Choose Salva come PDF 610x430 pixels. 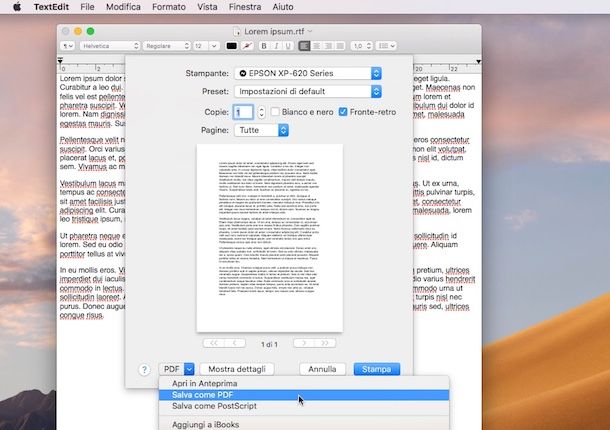(x=304, y=395)
